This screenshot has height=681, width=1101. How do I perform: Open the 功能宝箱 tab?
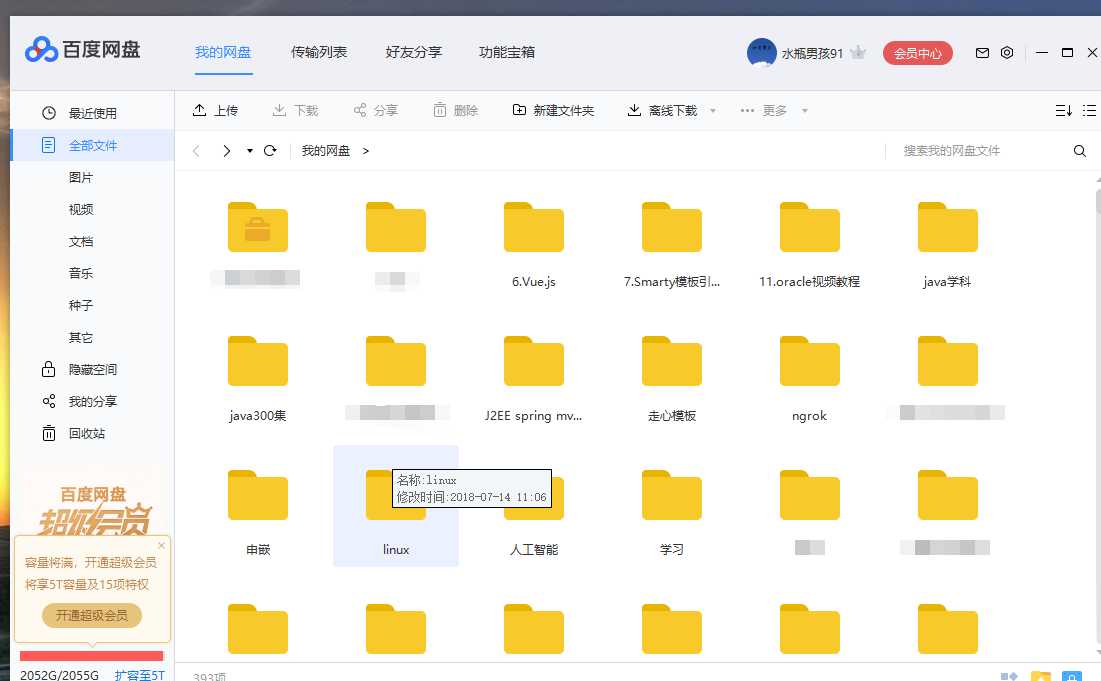tap(507, 53)
